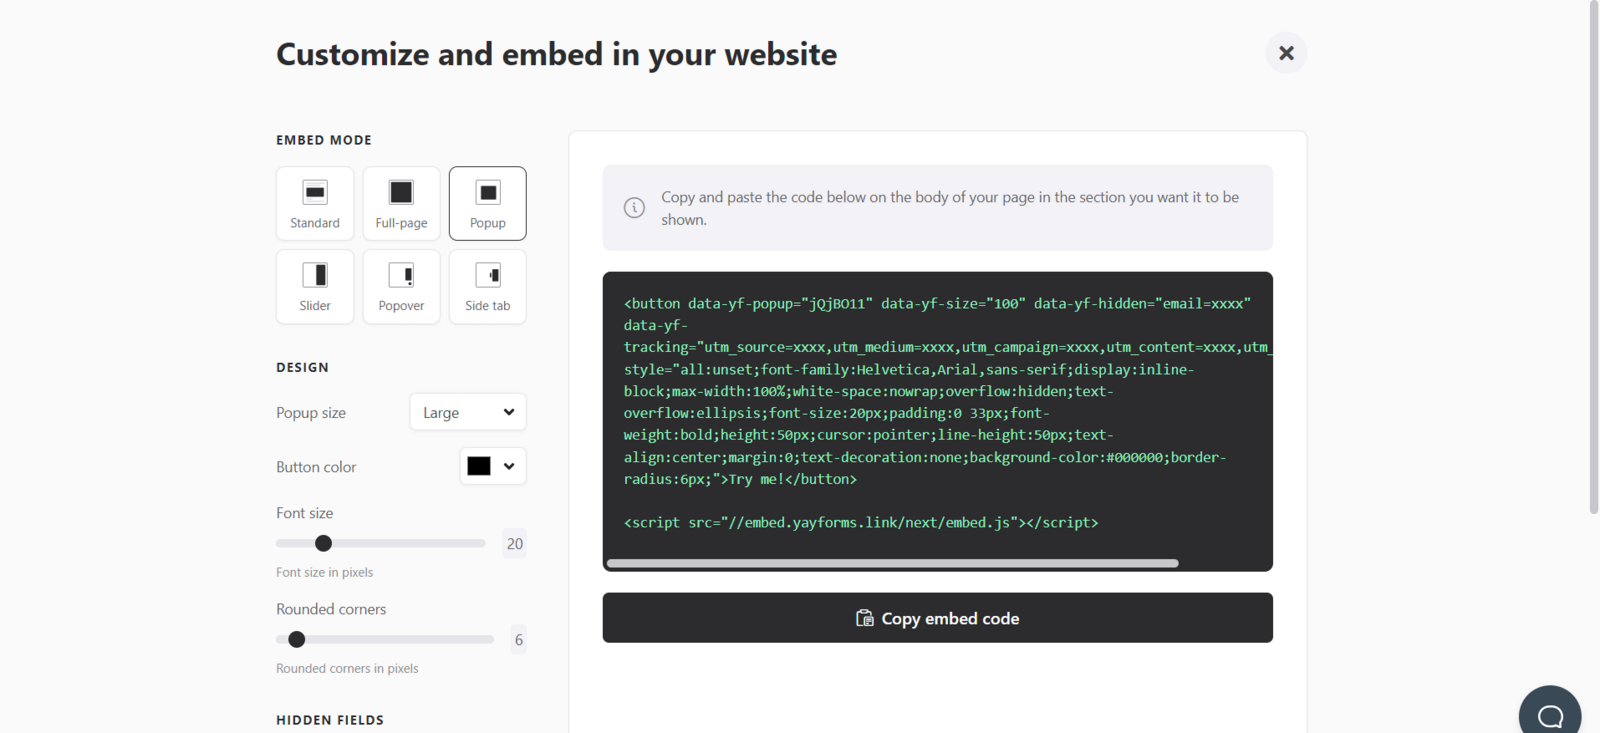Expand the Button color dropdown arrow
The image size is (1600, 733).
point(509,466)
